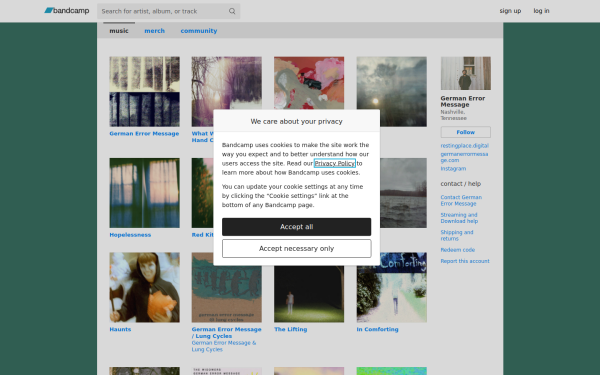This screenshot has width=600, height=375.
Task: Choose Accept necessary only
Action: [297, 248]
